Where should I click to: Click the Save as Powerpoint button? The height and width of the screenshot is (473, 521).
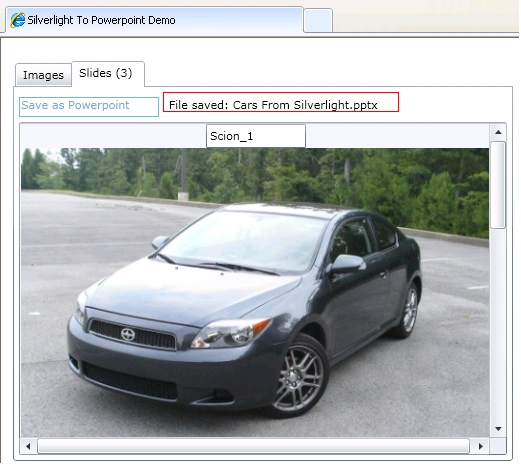click(89, 107)
